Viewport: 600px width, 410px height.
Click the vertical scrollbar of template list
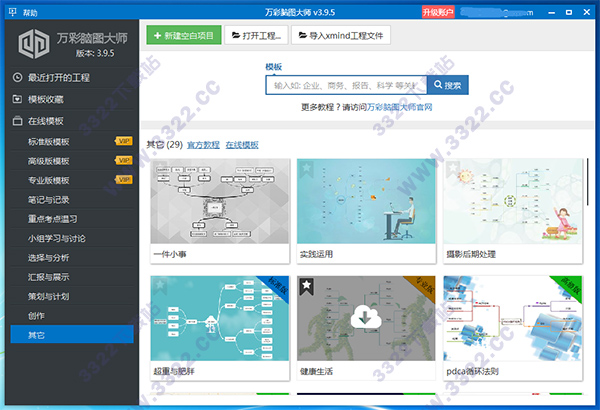coord(588,183)
